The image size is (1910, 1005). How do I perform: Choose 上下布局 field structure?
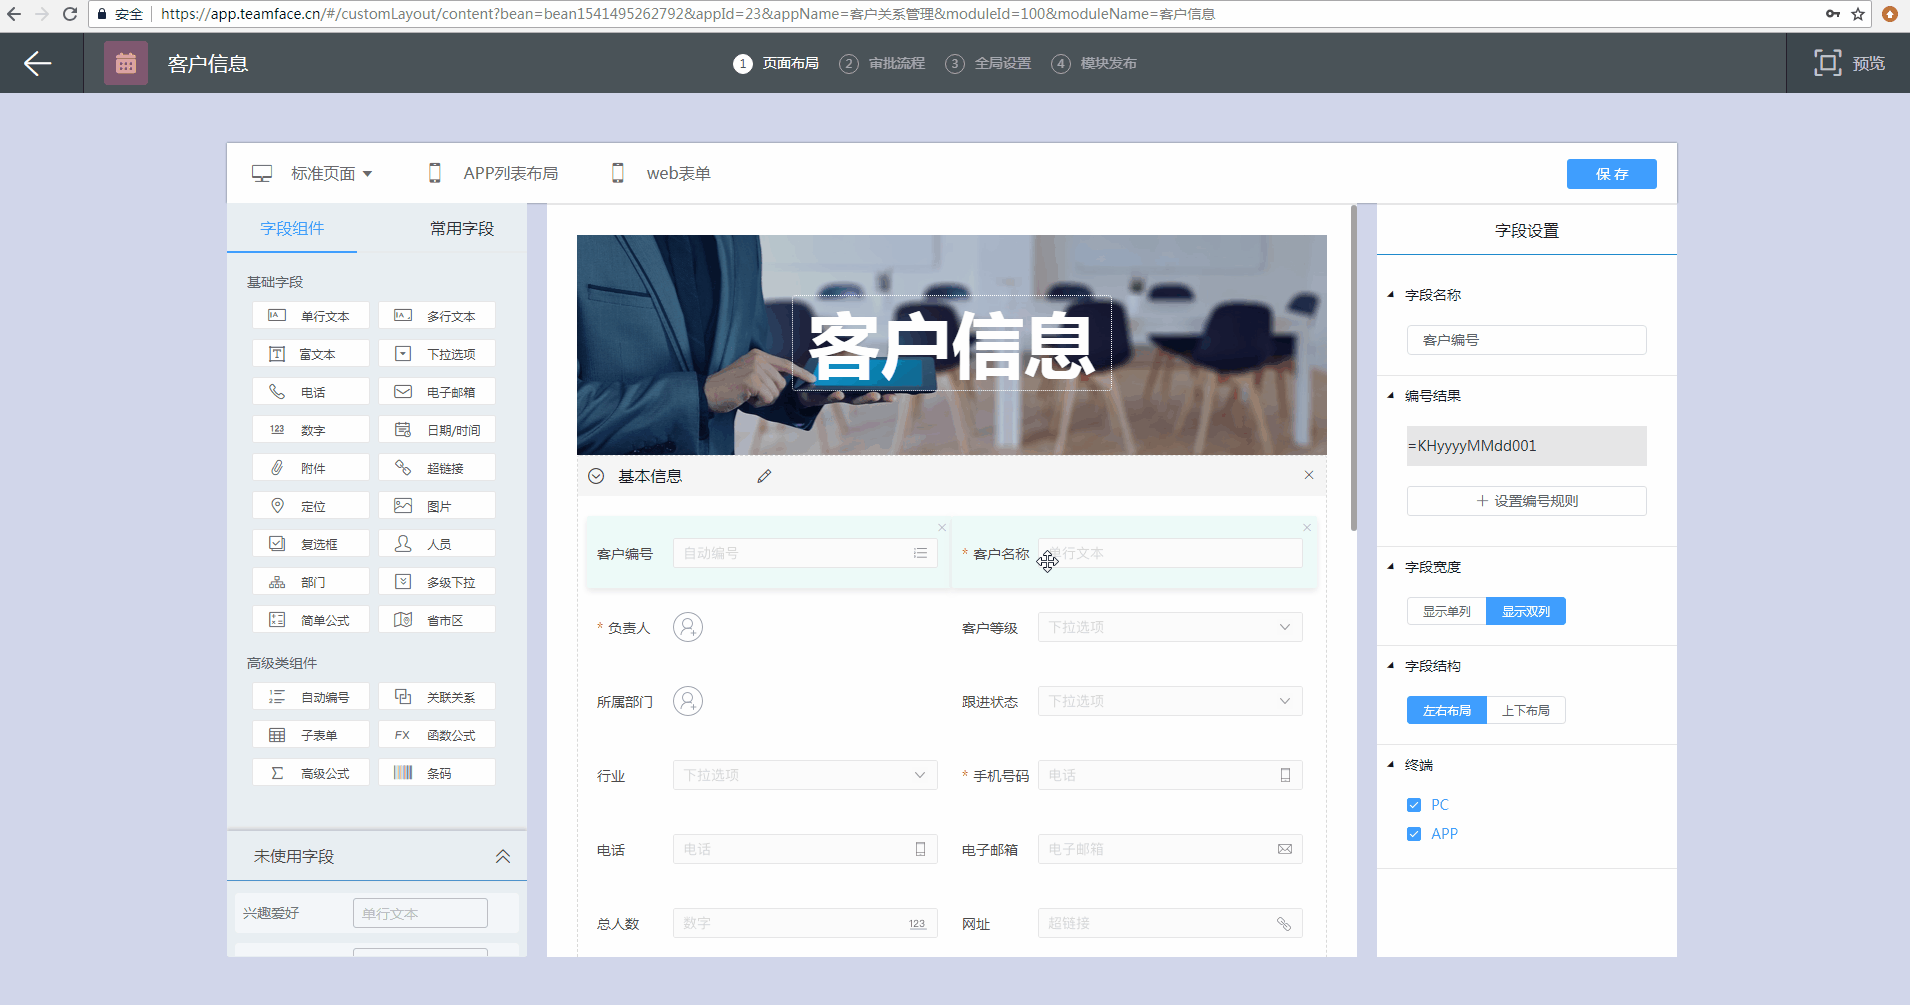coord(1526,710)
